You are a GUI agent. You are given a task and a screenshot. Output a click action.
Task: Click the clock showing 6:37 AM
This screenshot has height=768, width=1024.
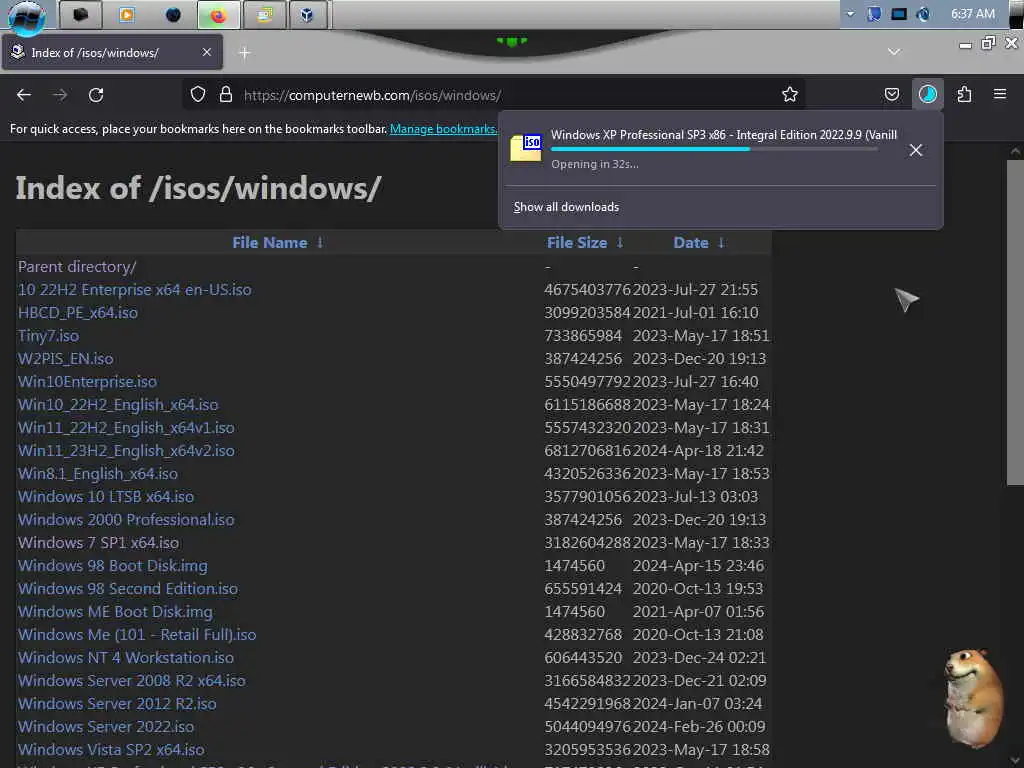pyautogui.click(x=972, y=14)
